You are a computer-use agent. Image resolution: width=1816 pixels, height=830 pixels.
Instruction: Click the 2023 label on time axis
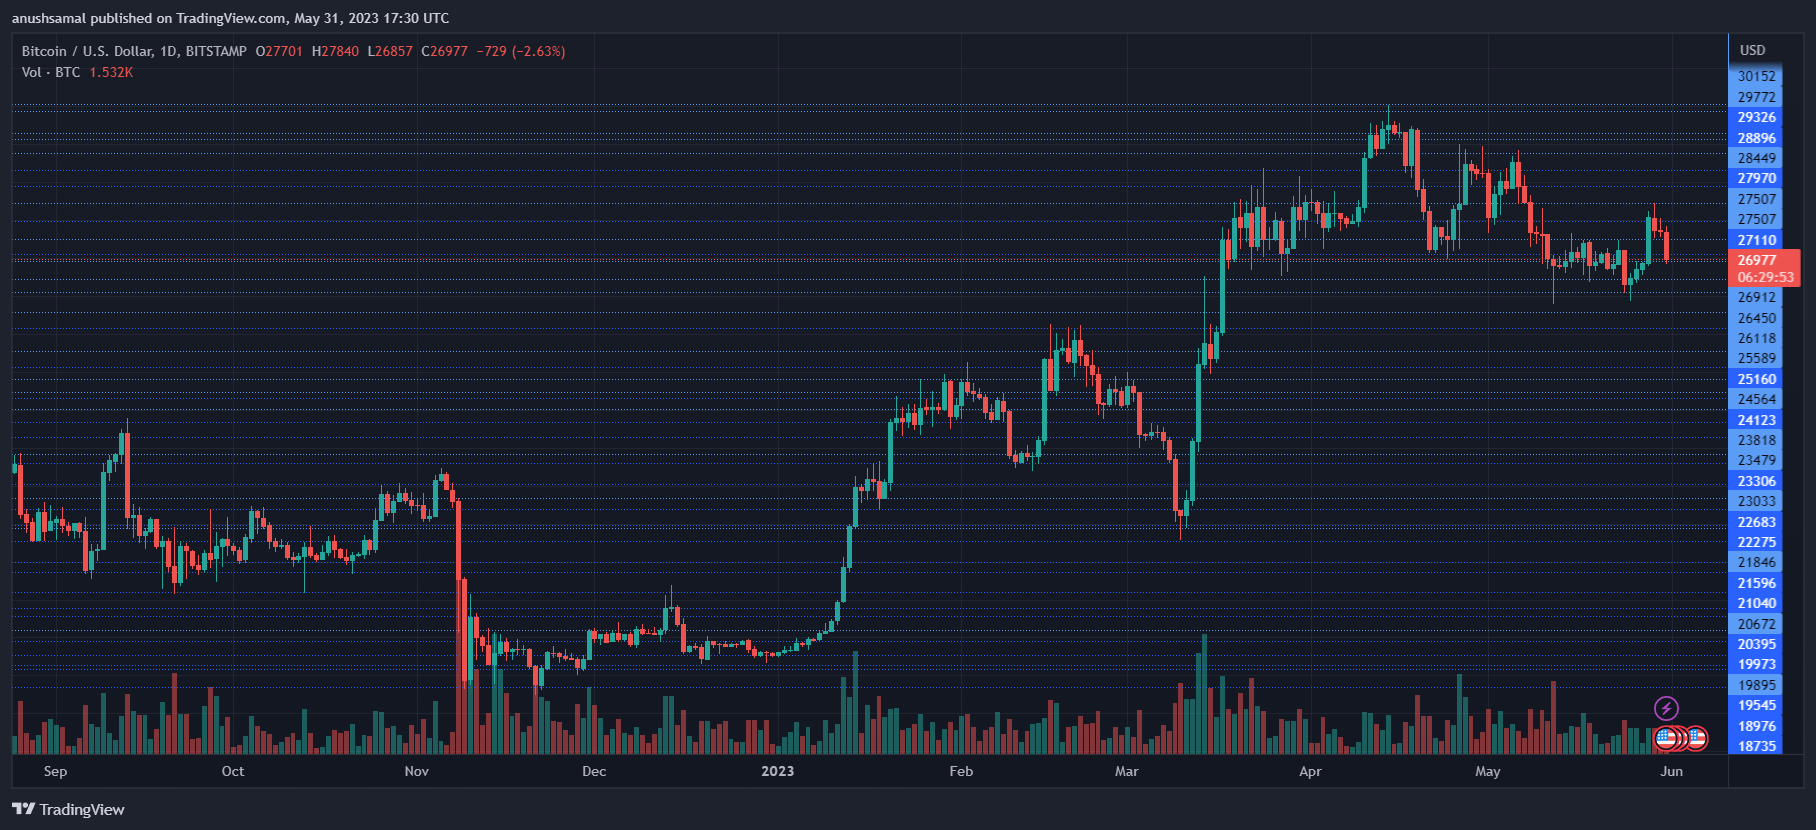(777, 771)
